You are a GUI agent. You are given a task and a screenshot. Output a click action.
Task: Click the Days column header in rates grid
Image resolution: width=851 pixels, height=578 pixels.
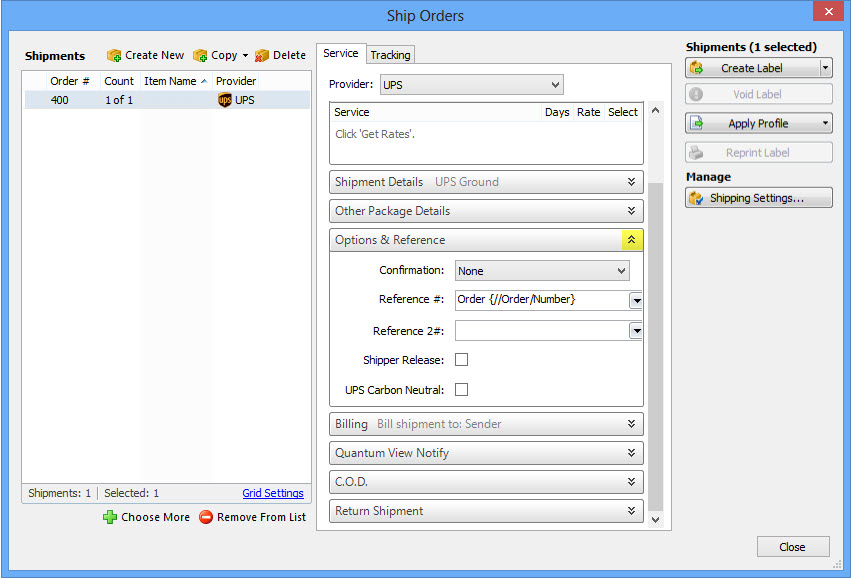tap(557, 112)
